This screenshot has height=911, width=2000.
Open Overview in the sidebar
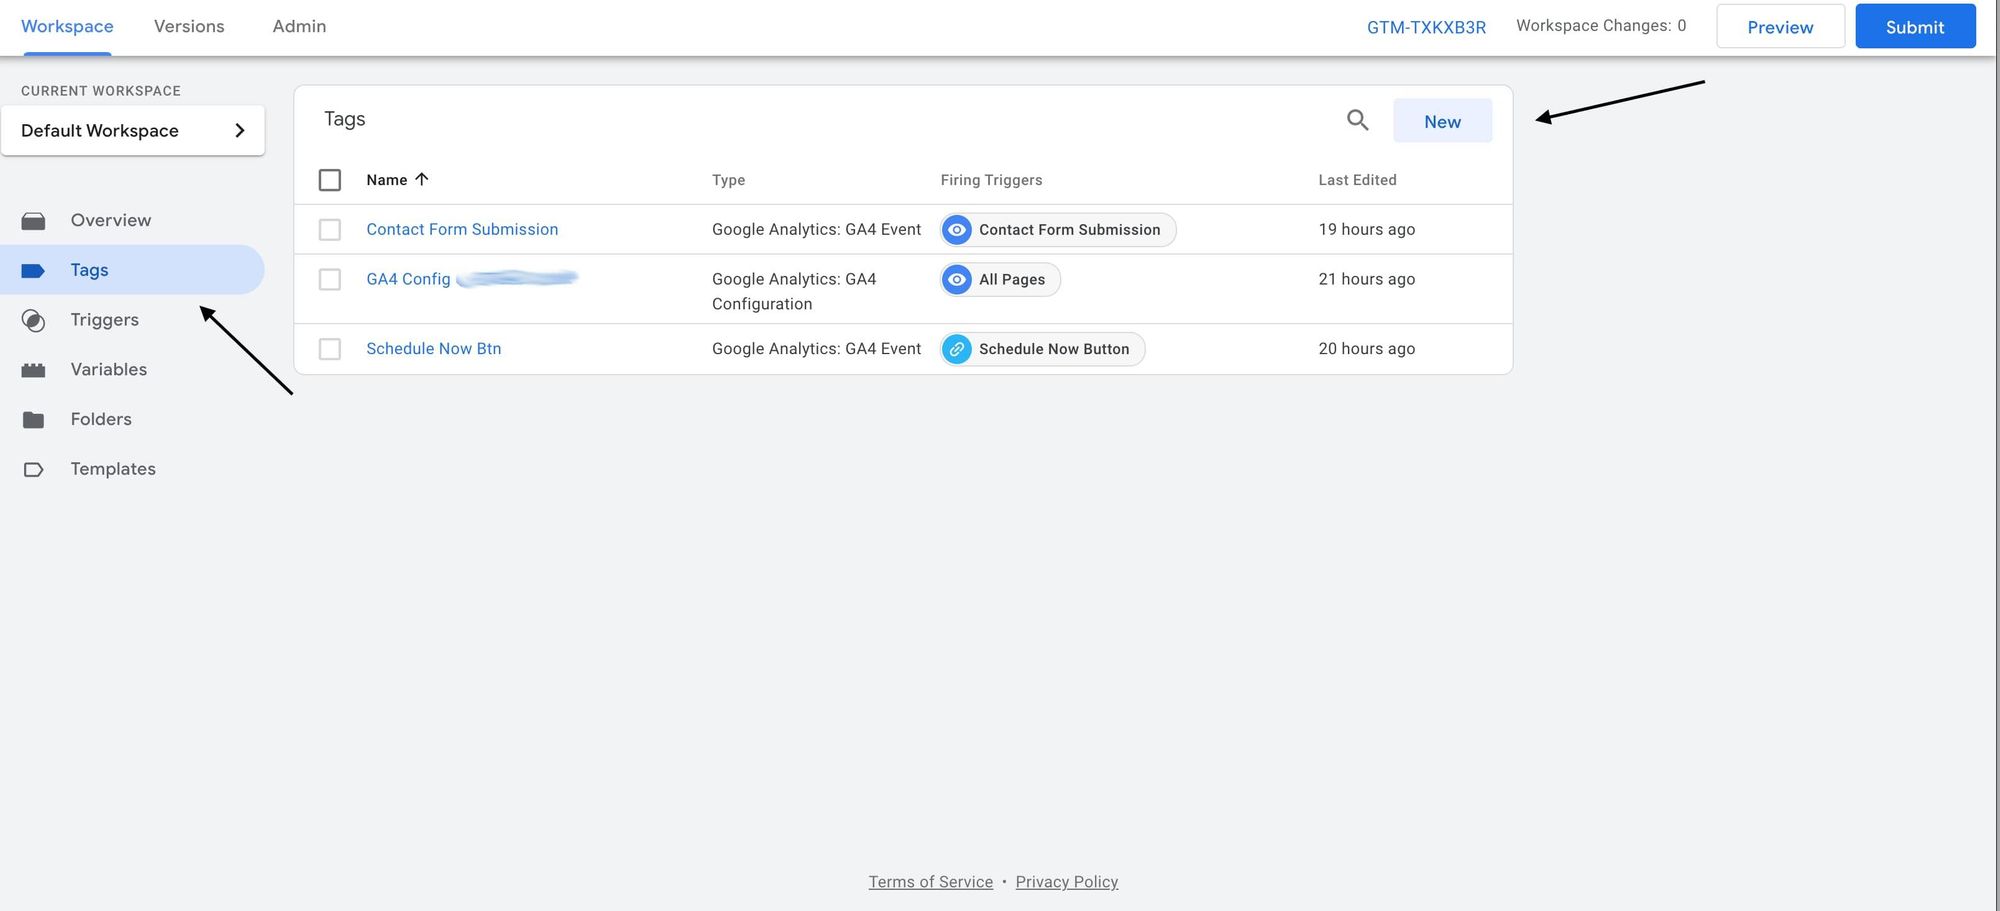click(x=111, y=220)
